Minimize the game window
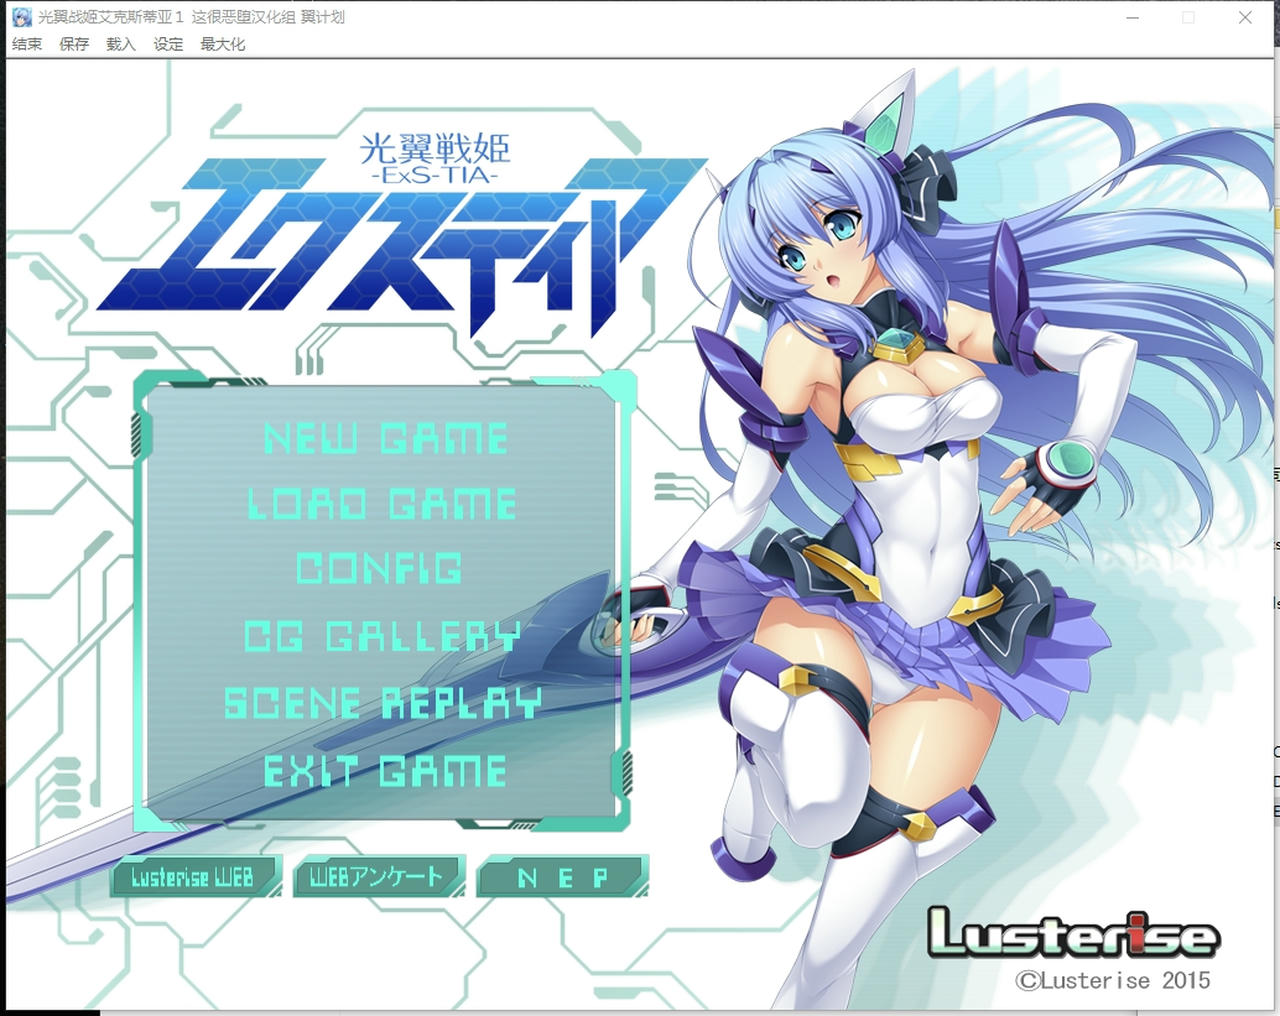Viewport: 1280px width, 1016px height. [1132, 17]
